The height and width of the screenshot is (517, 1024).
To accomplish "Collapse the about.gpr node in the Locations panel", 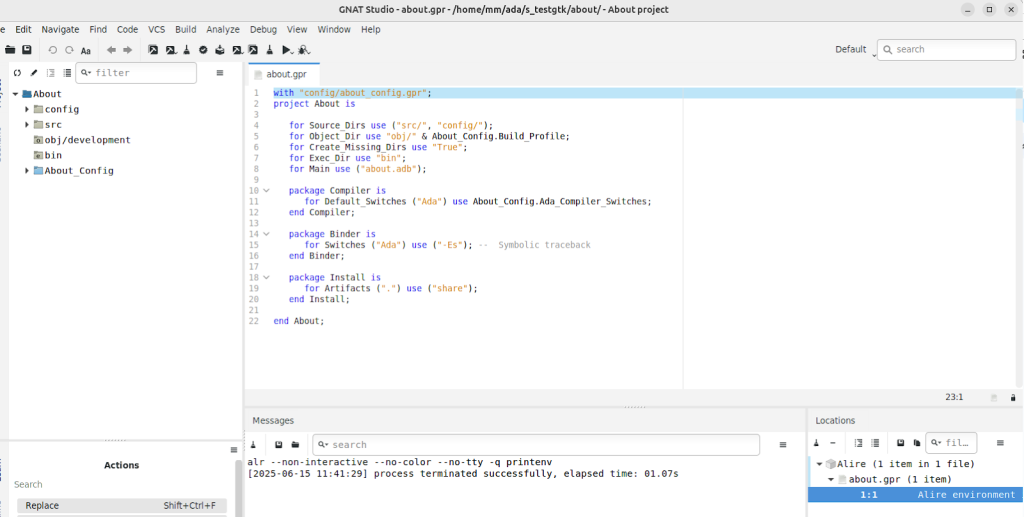I will click(831, 479).
